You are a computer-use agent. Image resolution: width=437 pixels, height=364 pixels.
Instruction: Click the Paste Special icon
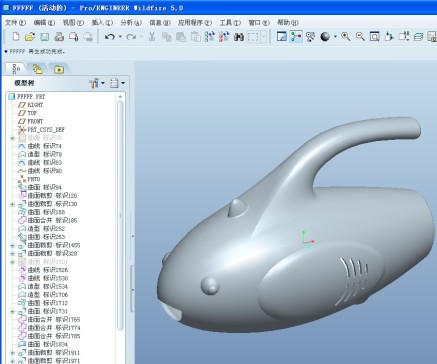[x=195, y=36]
